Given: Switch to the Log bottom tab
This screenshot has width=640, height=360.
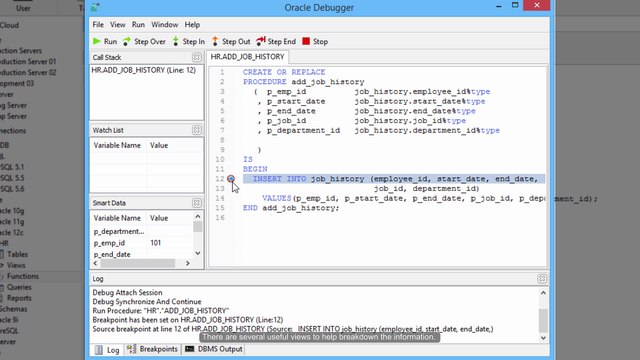Looking at the screenshot, I should pos(107,350).
